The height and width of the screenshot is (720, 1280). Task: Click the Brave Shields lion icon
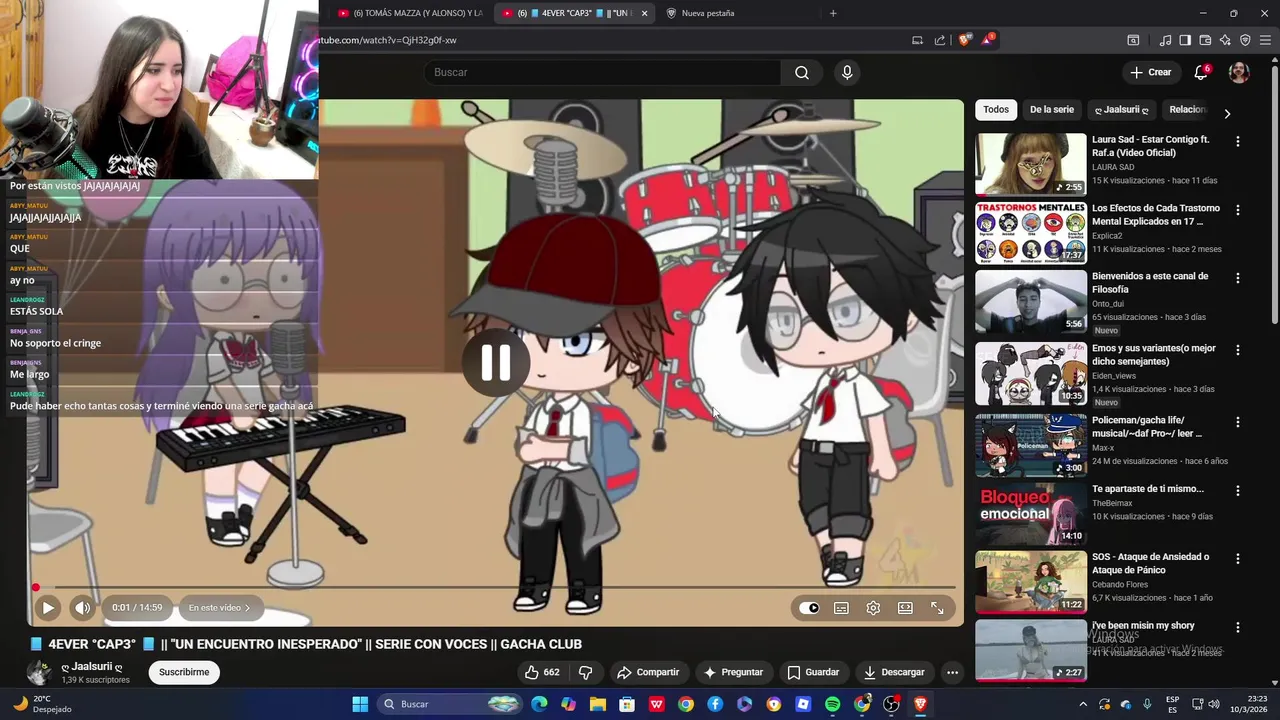point(964,40)
